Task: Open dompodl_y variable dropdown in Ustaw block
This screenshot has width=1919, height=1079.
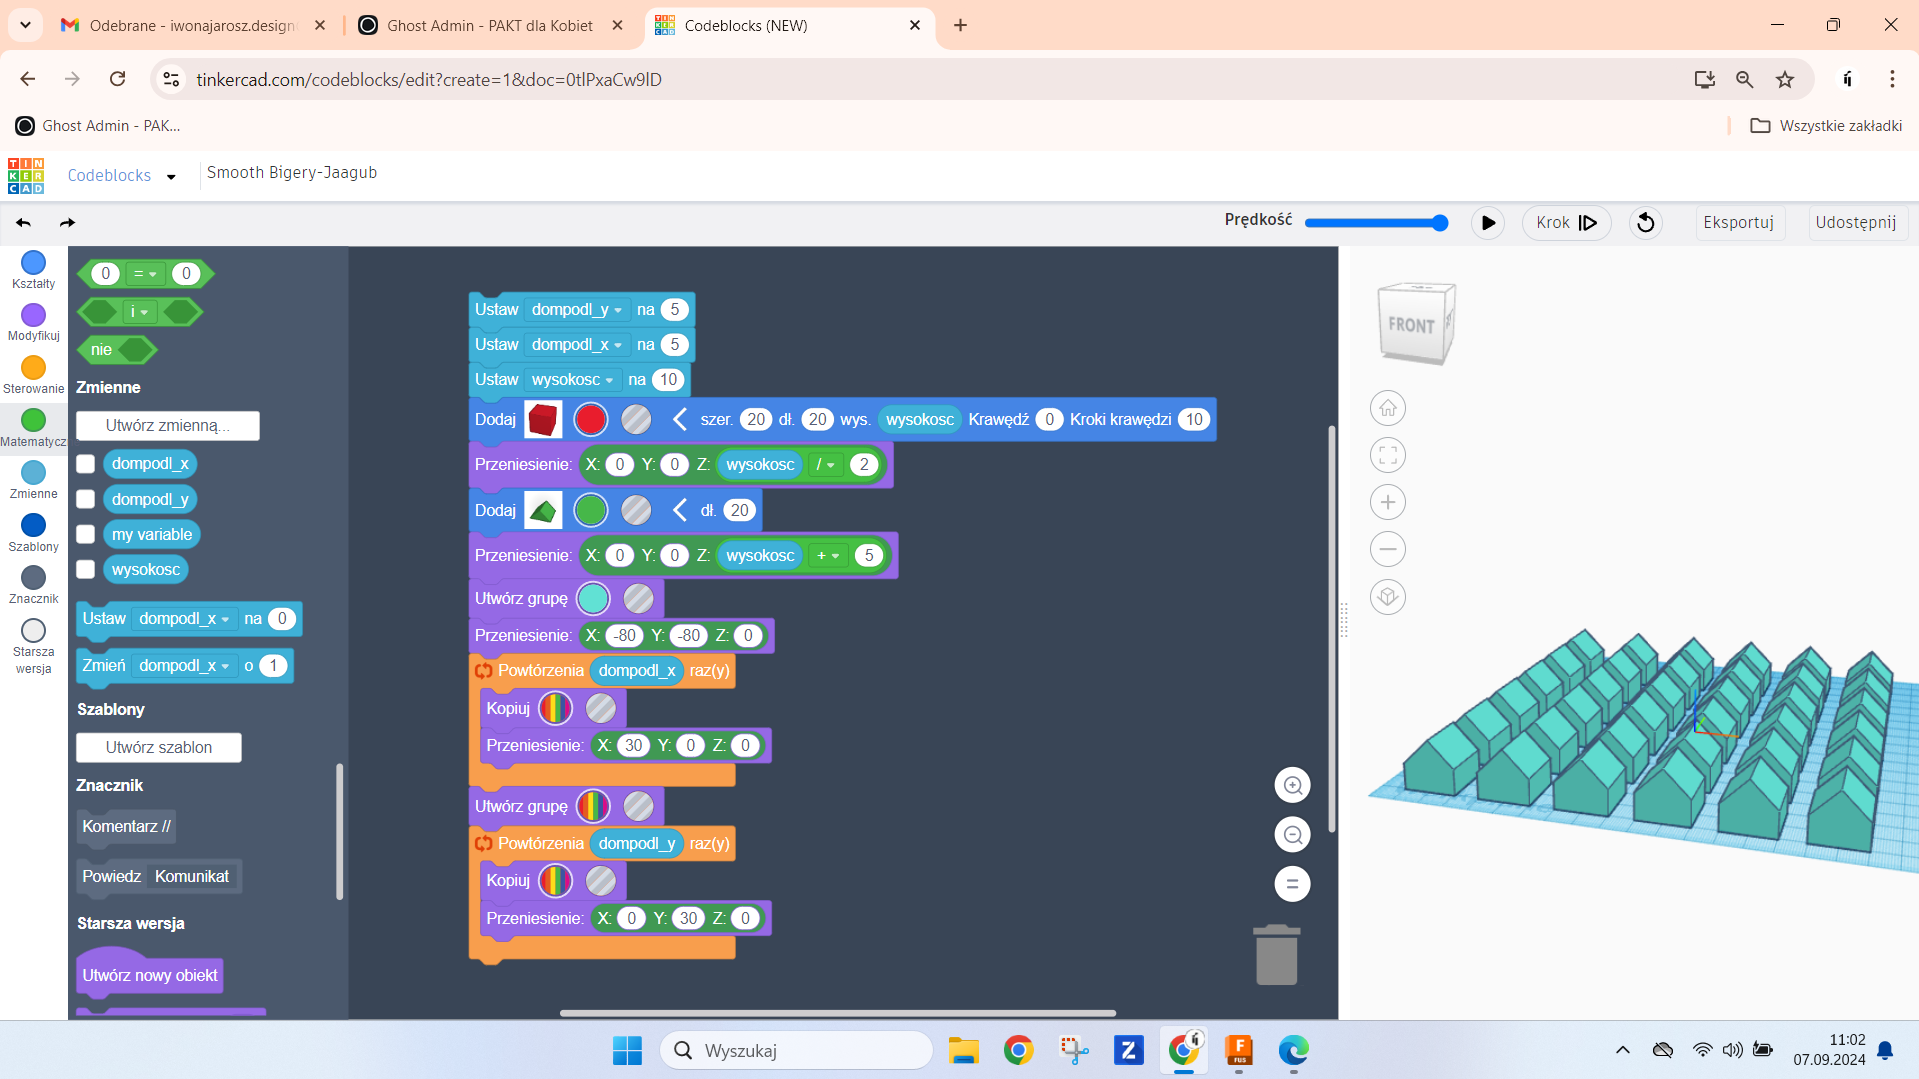Action: (x=577, y=309)
